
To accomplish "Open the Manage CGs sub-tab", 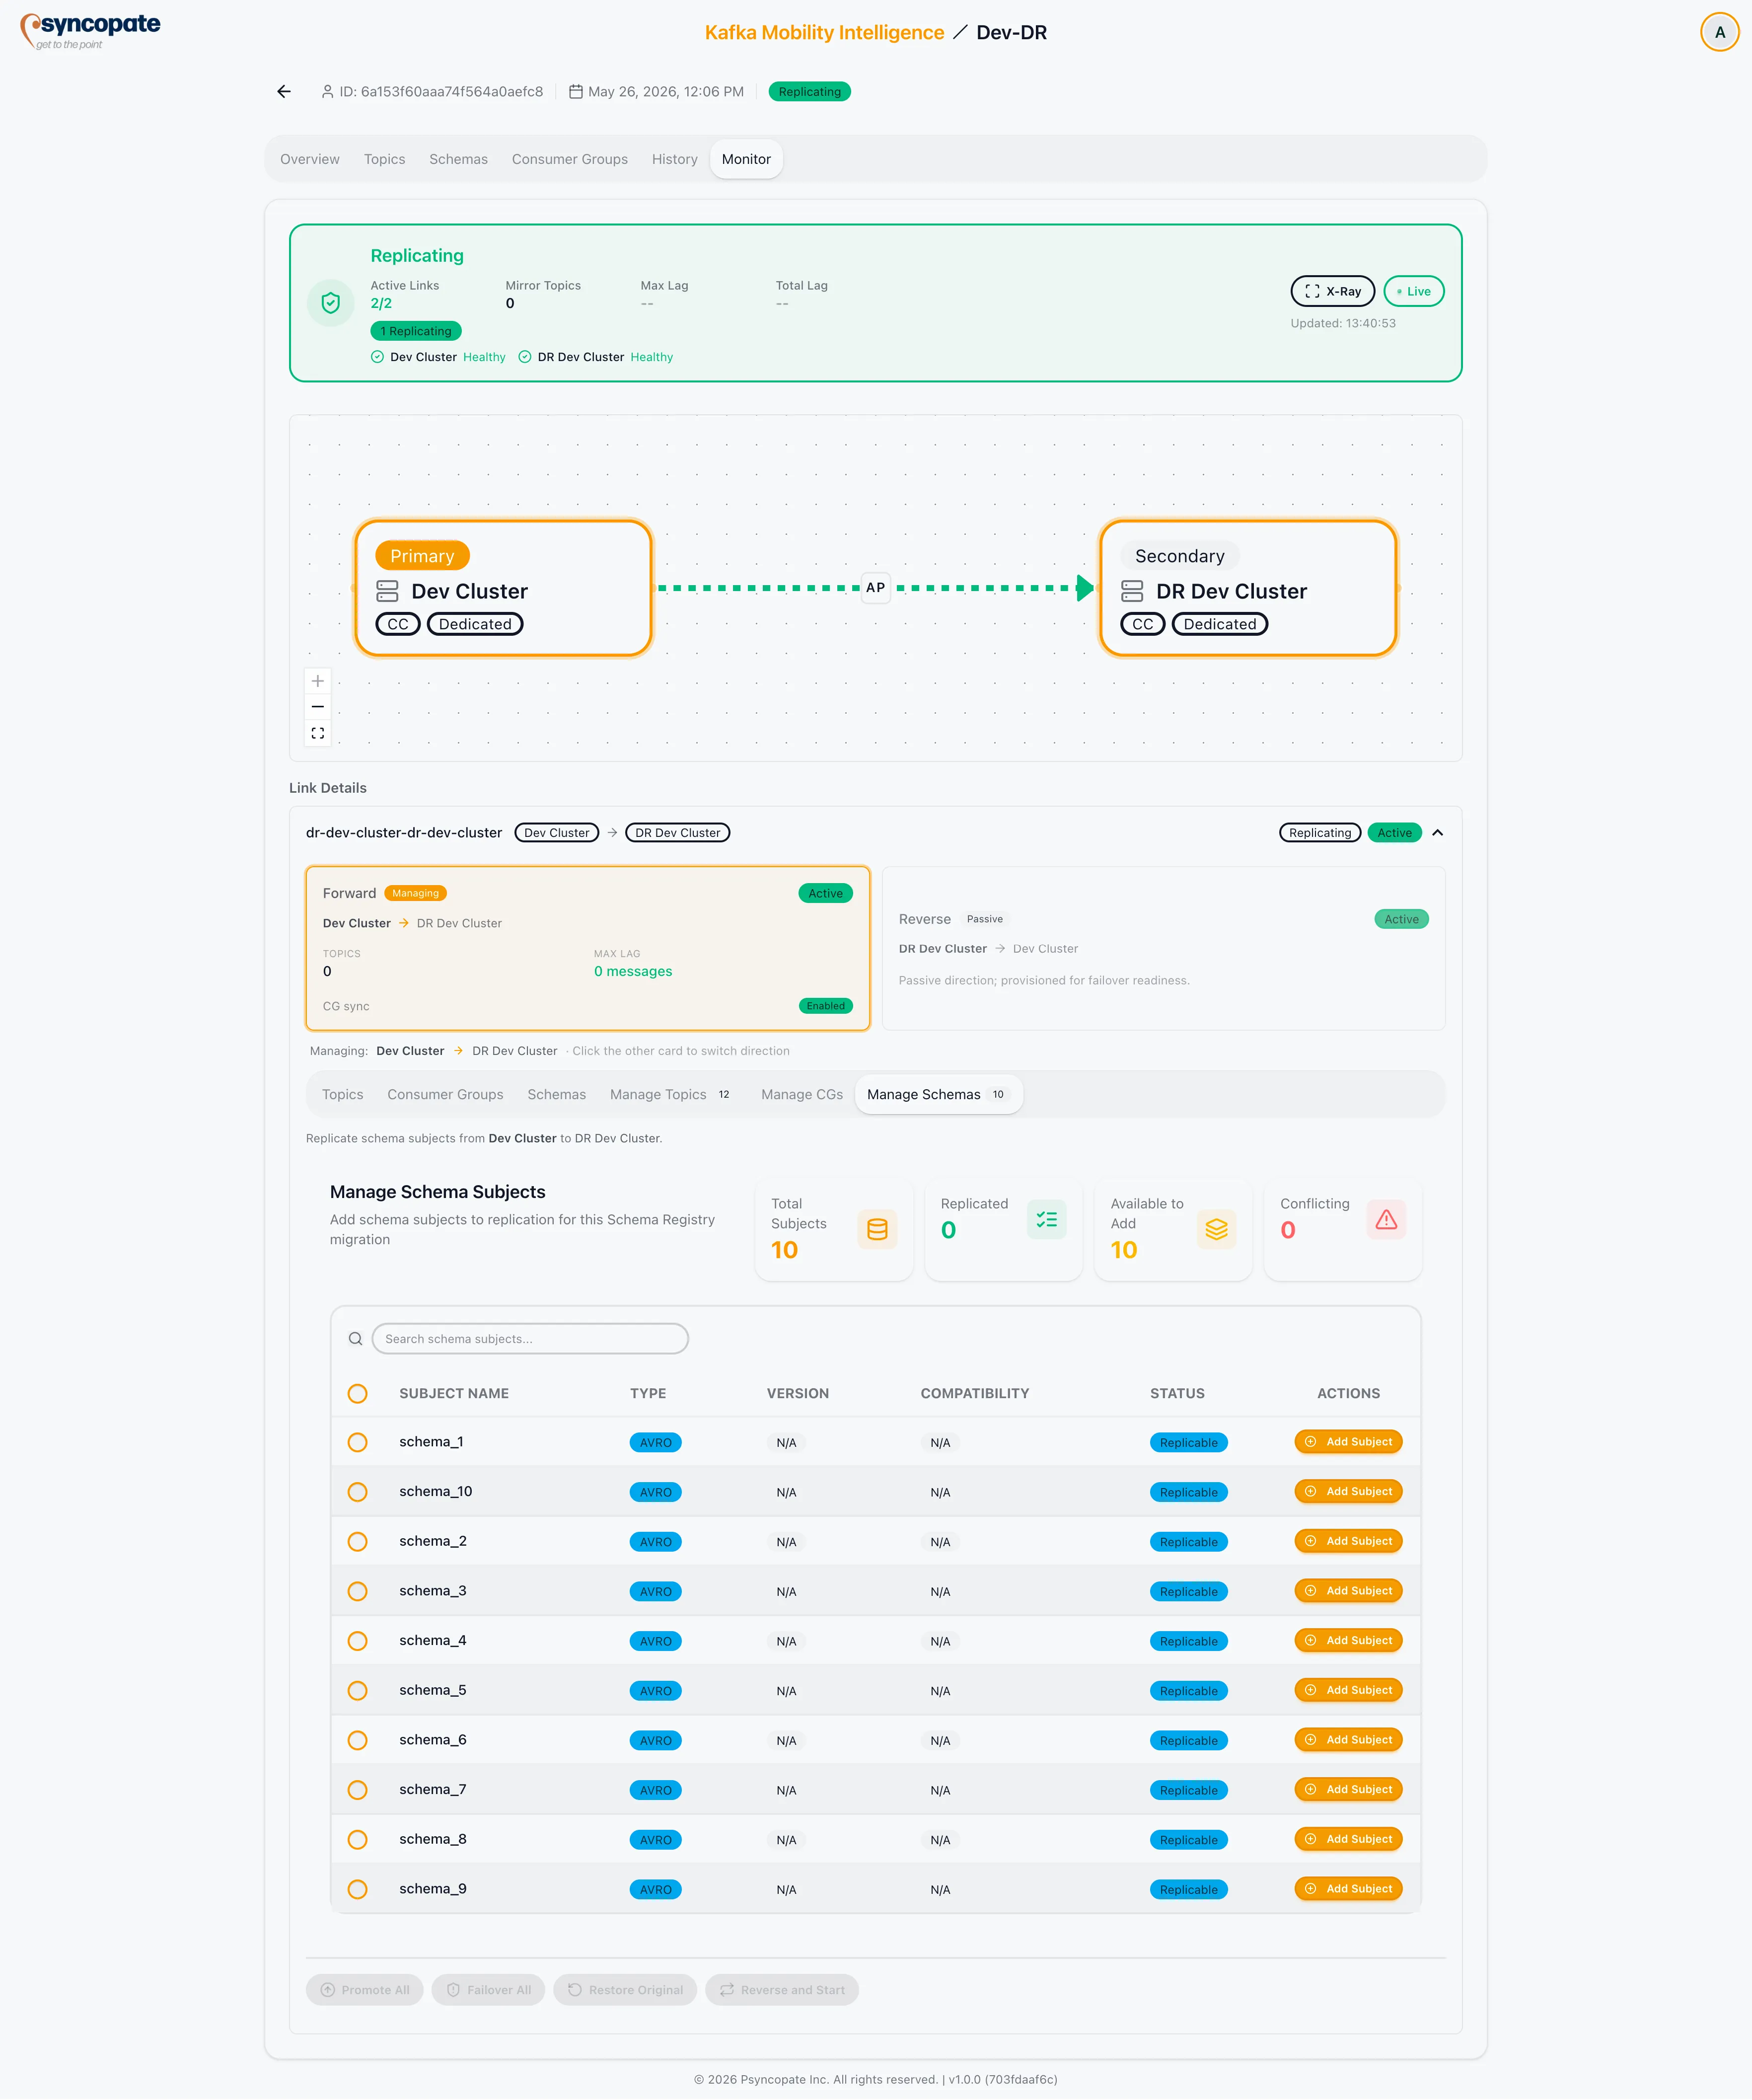I will coord(802,1095).
